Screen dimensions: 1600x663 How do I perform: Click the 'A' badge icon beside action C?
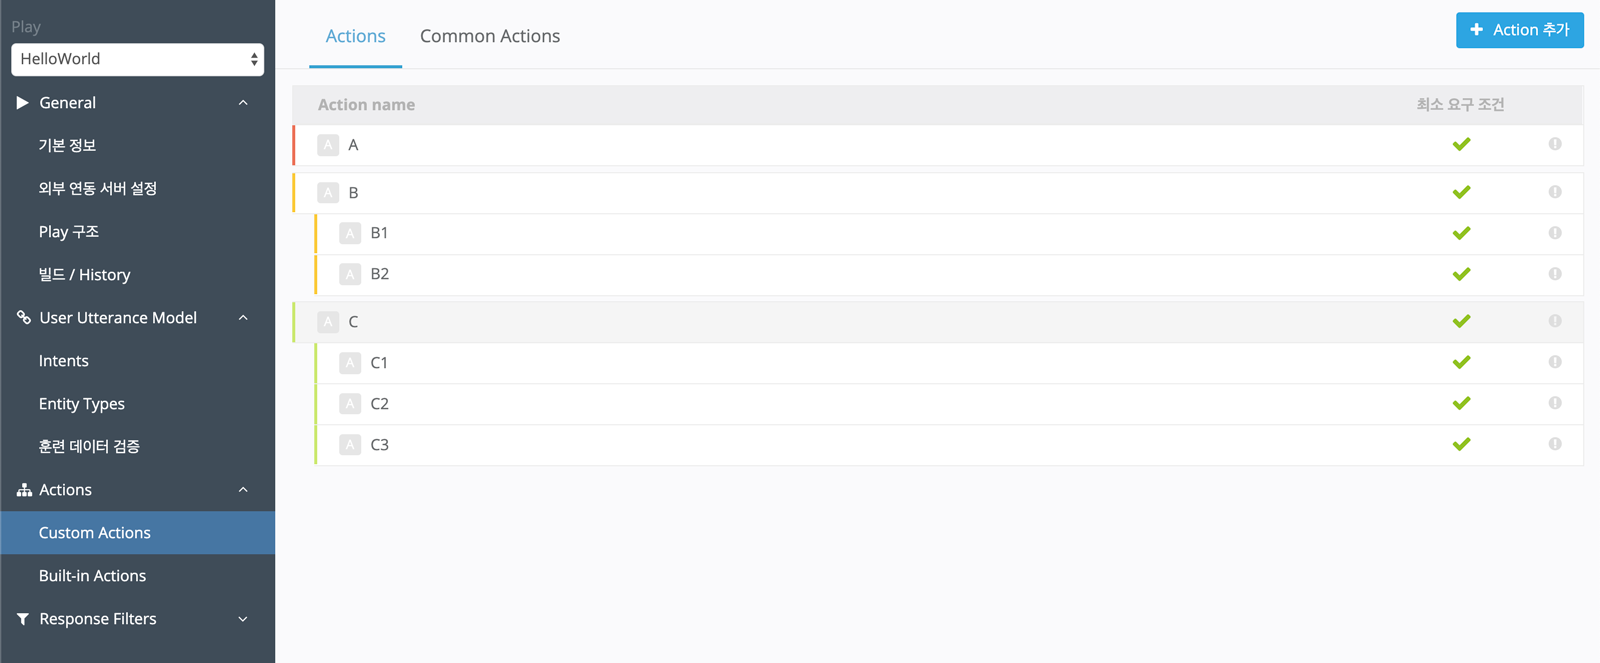(x=328, y=322)
